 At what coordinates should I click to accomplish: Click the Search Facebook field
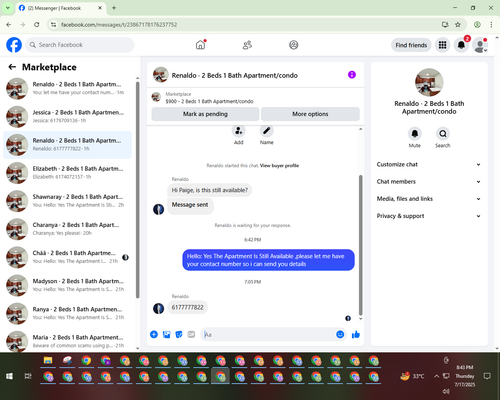(x=80, y=45)
